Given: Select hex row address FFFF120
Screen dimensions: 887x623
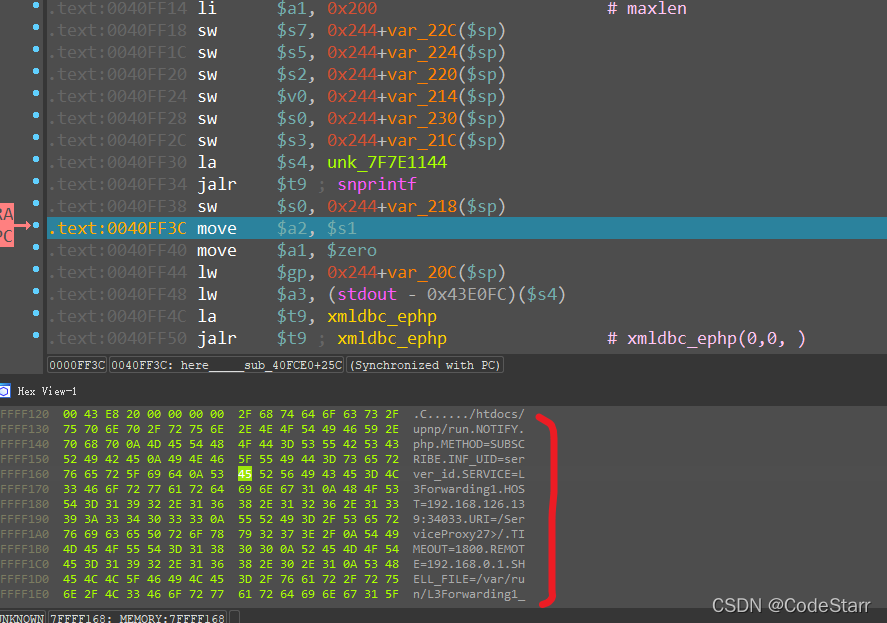Looking at the screenshot, I should click(x=25, y=414).
